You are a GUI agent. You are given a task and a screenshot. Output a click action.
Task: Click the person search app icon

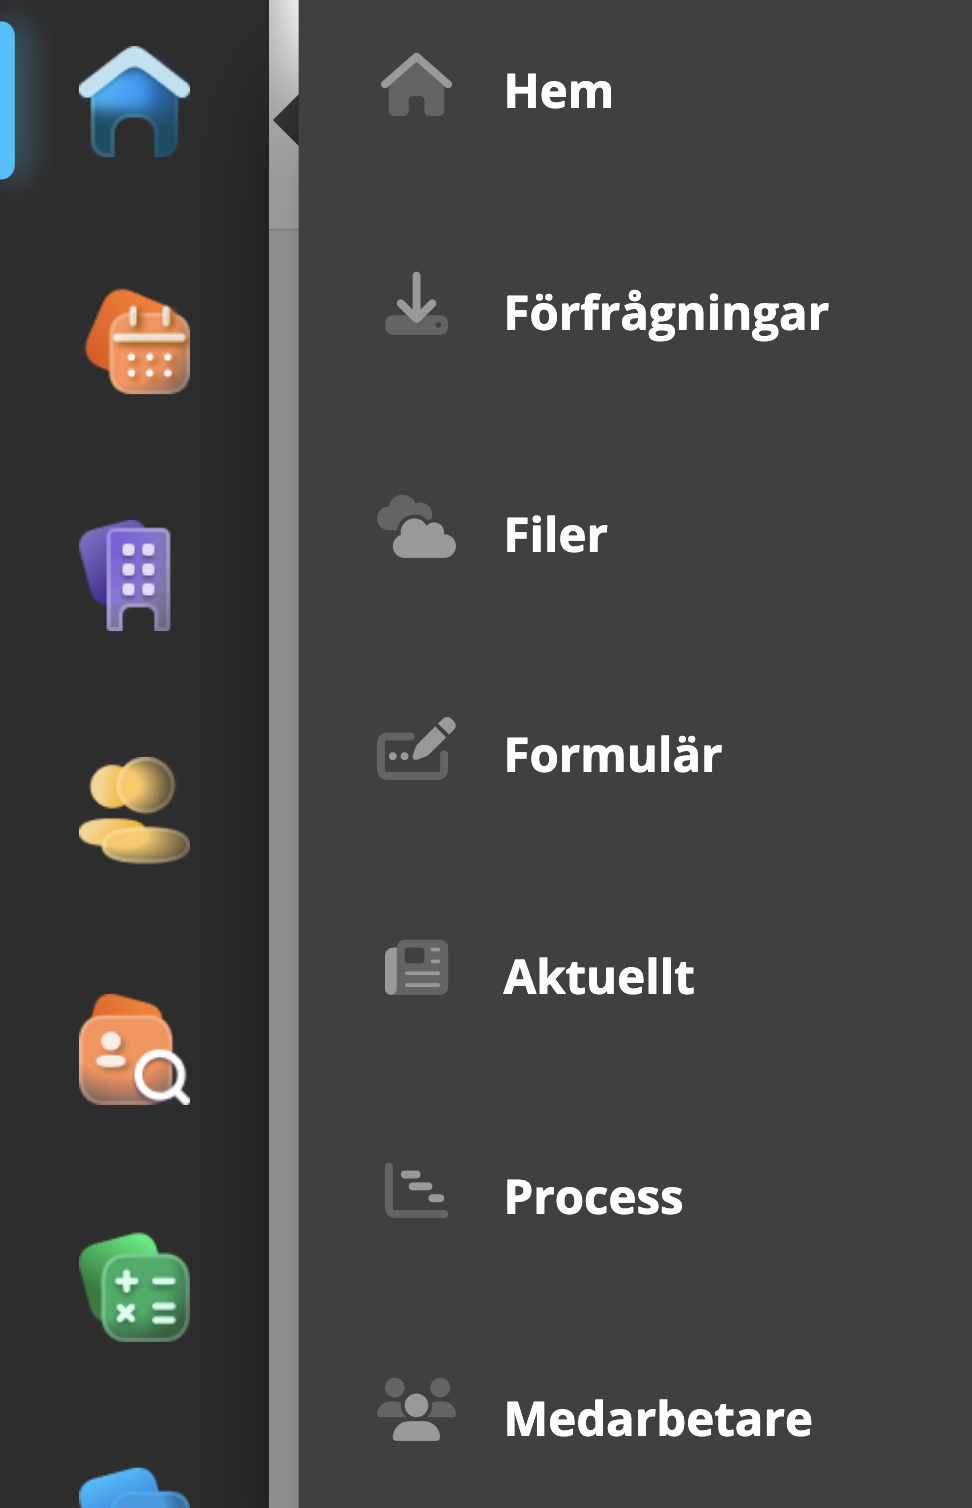pyautogui.click(x=134, y=1050)
